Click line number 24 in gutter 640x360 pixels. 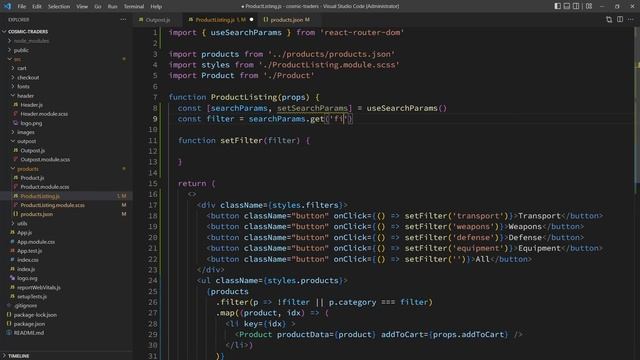(153, 281)
